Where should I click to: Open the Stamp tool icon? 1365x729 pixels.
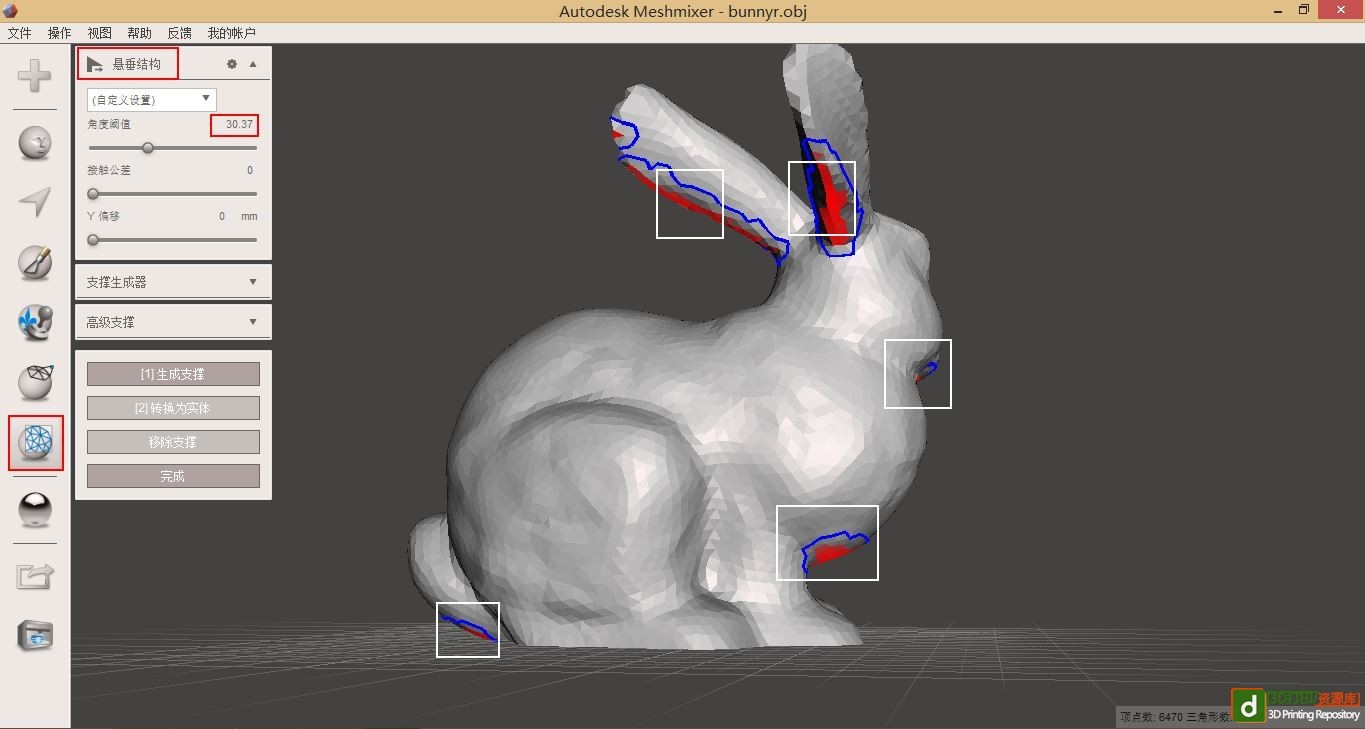(35, 322)
